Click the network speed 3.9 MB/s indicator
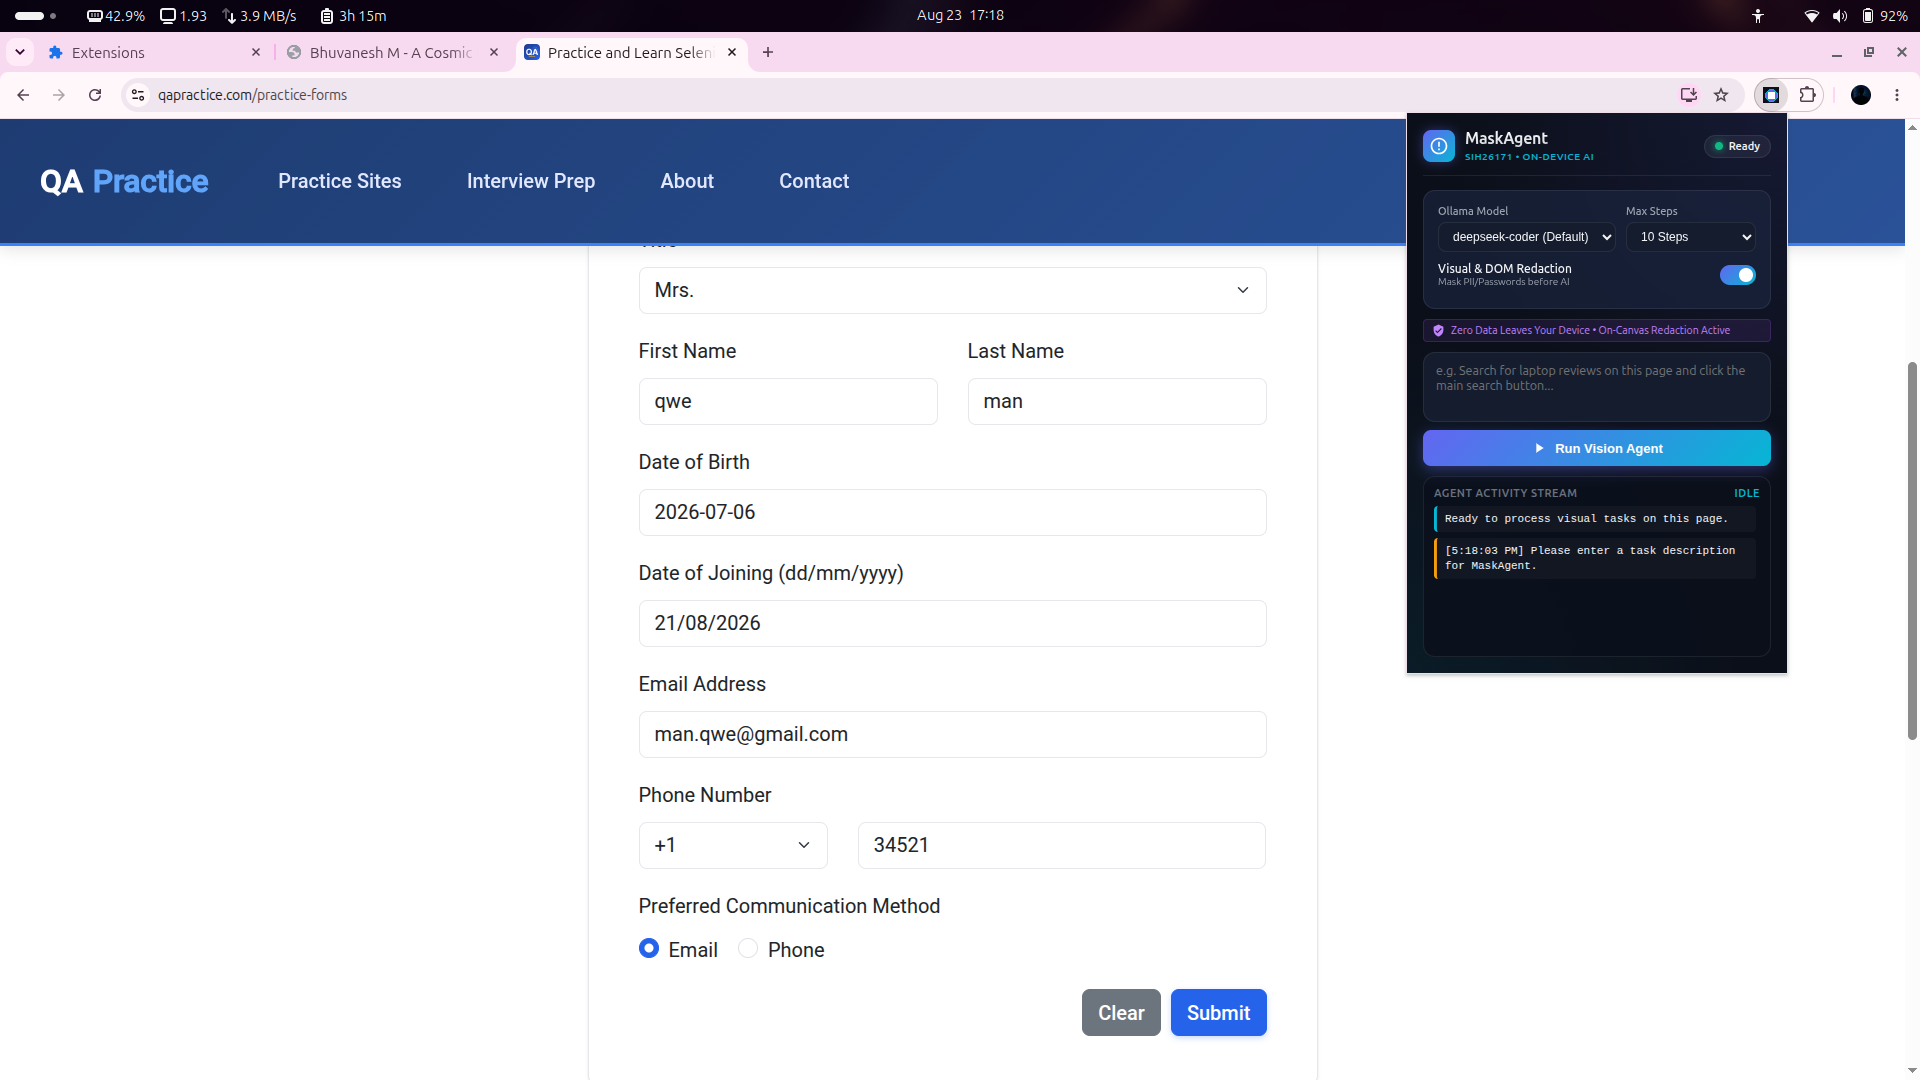Image resolution: width=1920 pixels, height=1080 pixels. 260,16
